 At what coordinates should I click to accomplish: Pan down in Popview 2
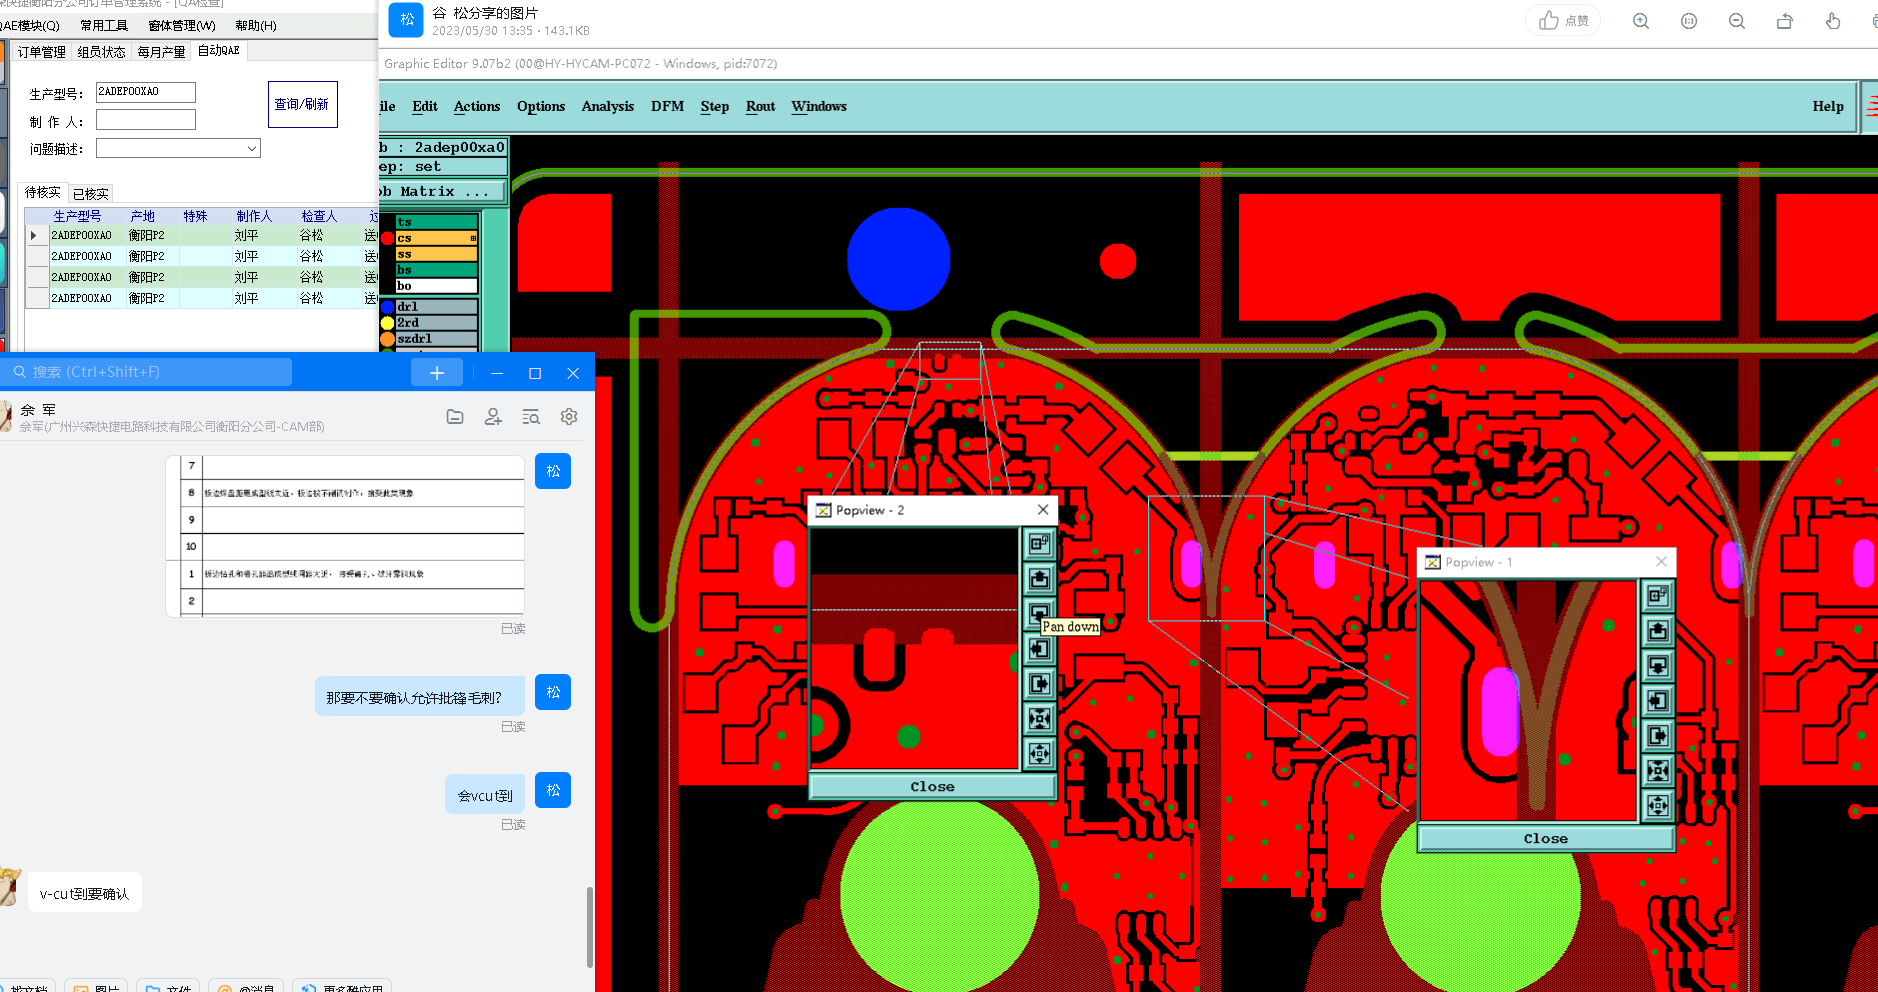(x=1039, y=612)
